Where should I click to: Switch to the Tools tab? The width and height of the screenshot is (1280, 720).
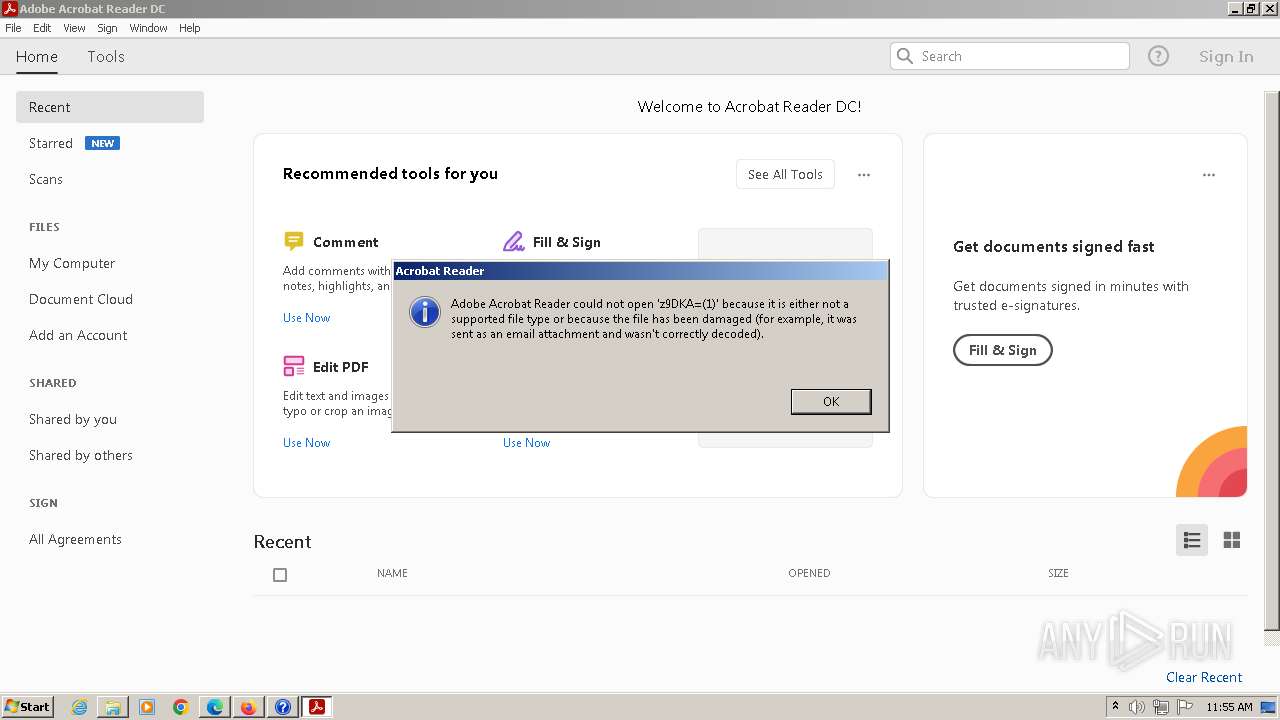tap(106, 57)
